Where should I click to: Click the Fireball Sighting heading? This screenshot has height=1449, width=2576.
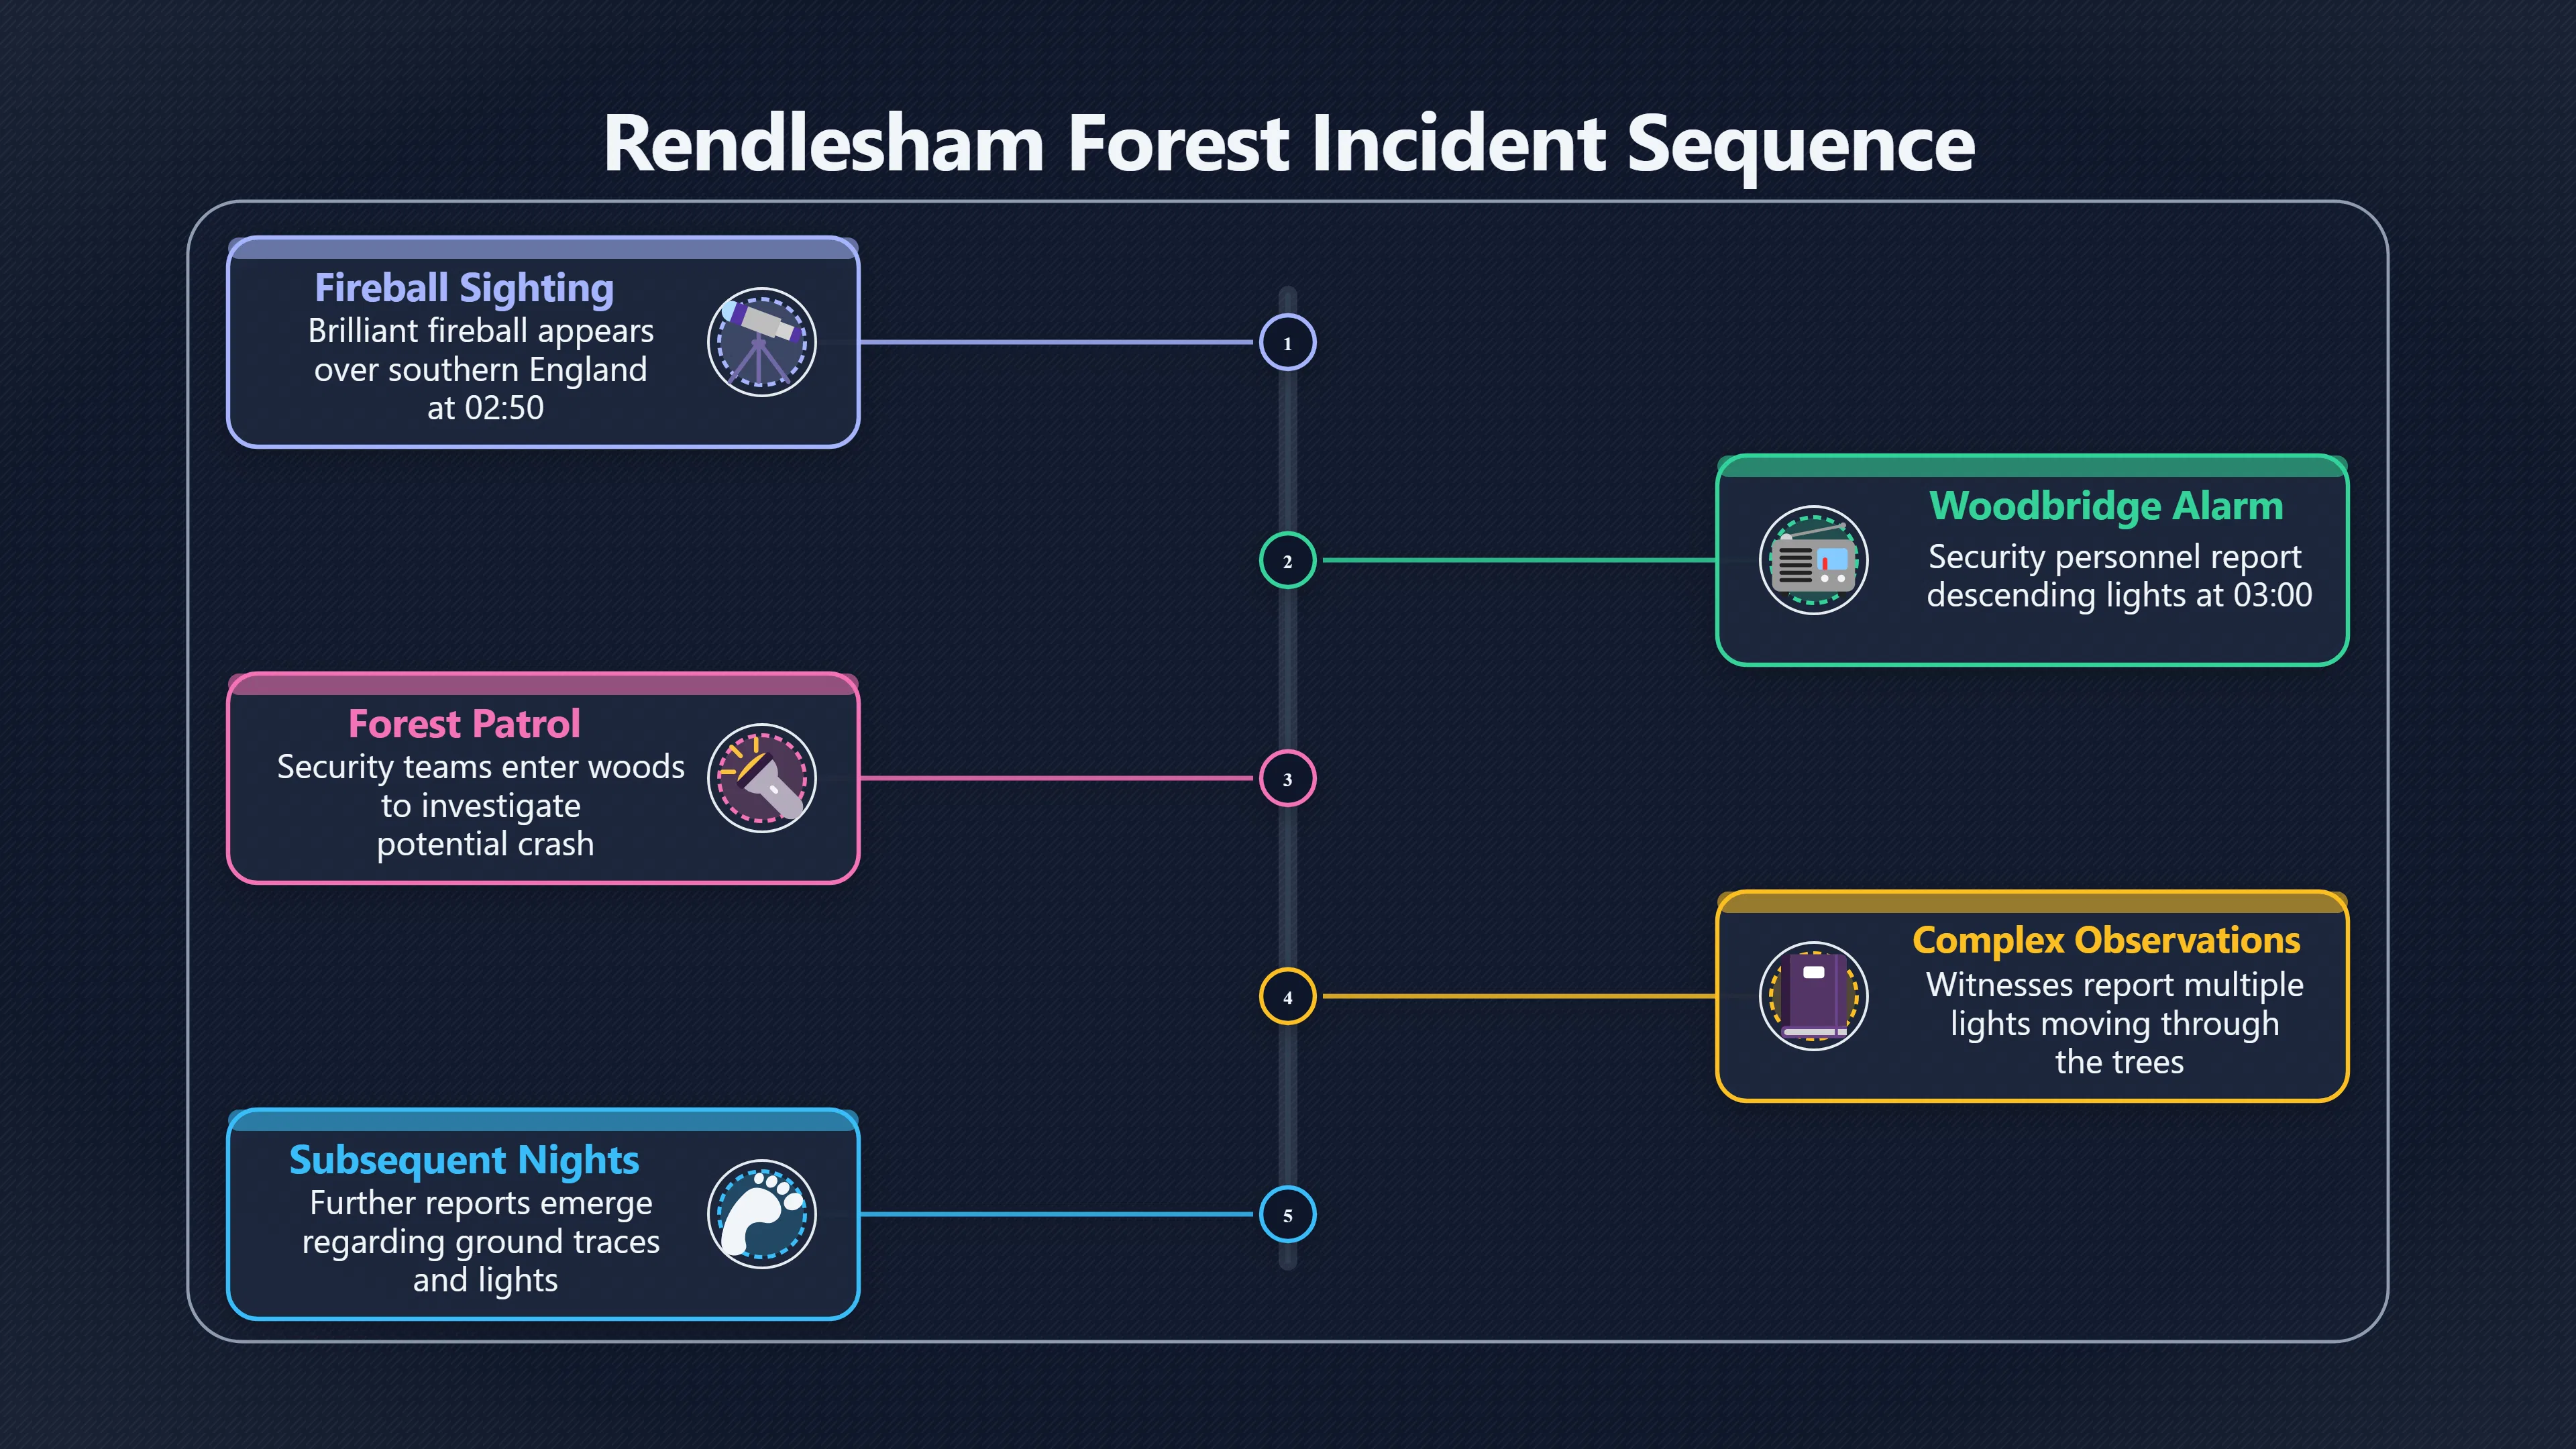click(464, 288)
